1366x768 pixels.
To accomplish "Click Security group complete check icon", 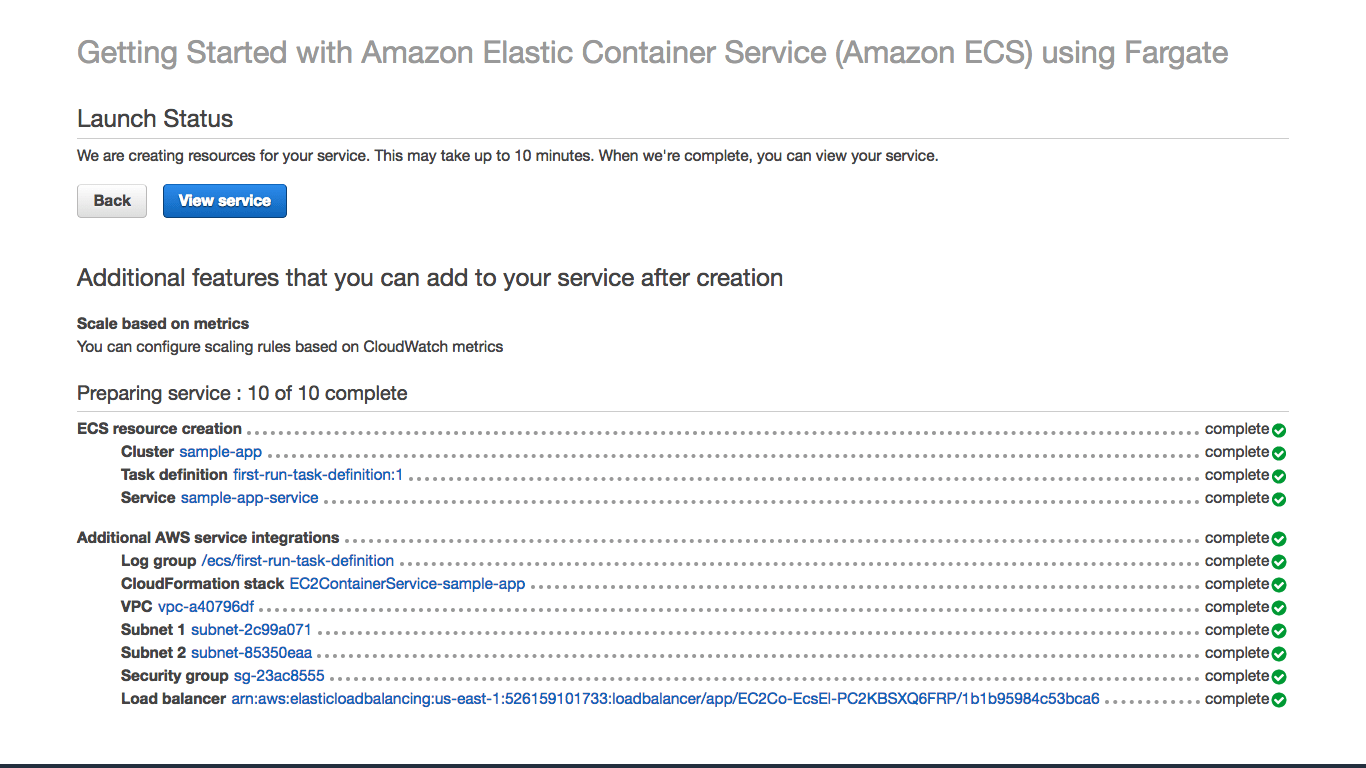I will 1279,677.
